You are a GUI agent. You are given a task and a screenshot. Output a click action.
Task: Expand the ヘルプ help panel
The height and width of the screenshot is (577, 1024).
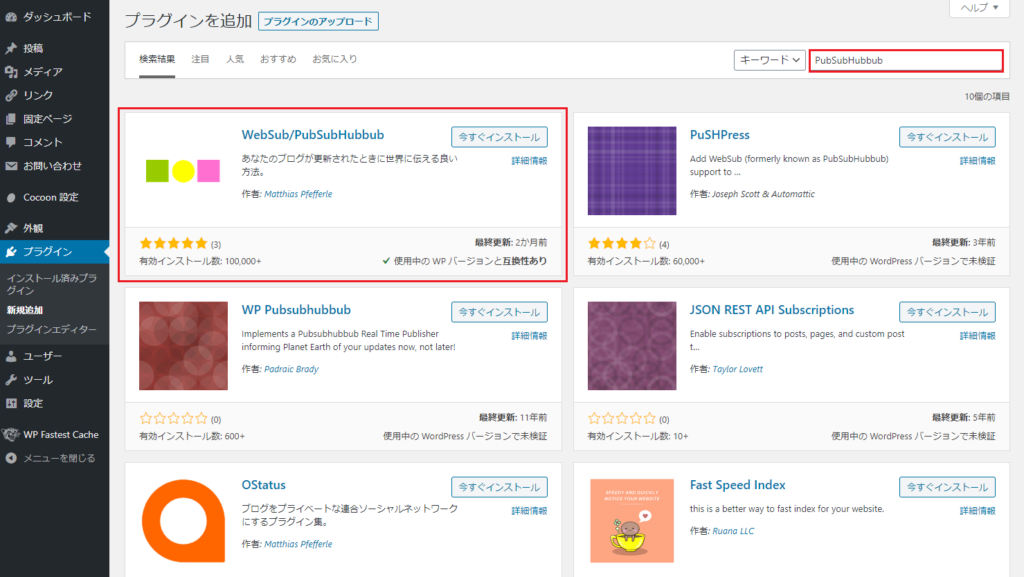[979, 8]
